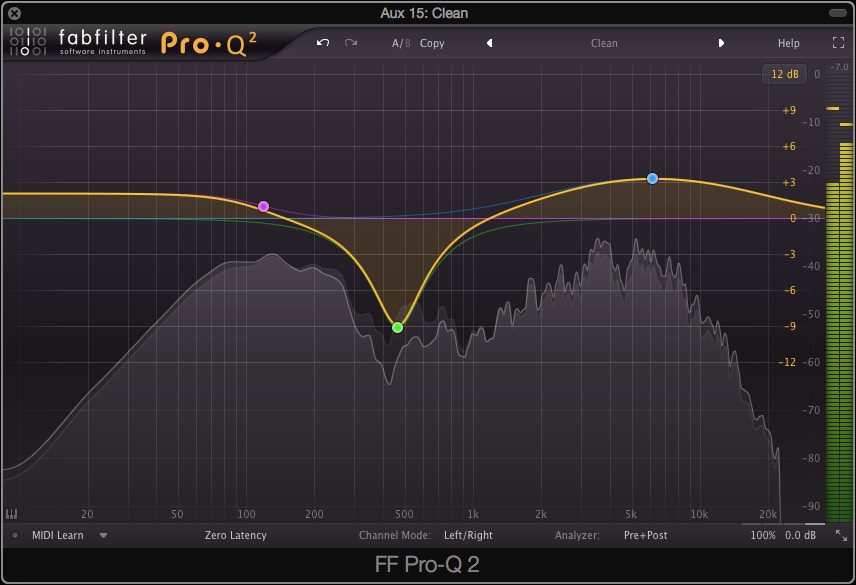
Task: Select the purple low shelf band node
Action: coord(263,206)
